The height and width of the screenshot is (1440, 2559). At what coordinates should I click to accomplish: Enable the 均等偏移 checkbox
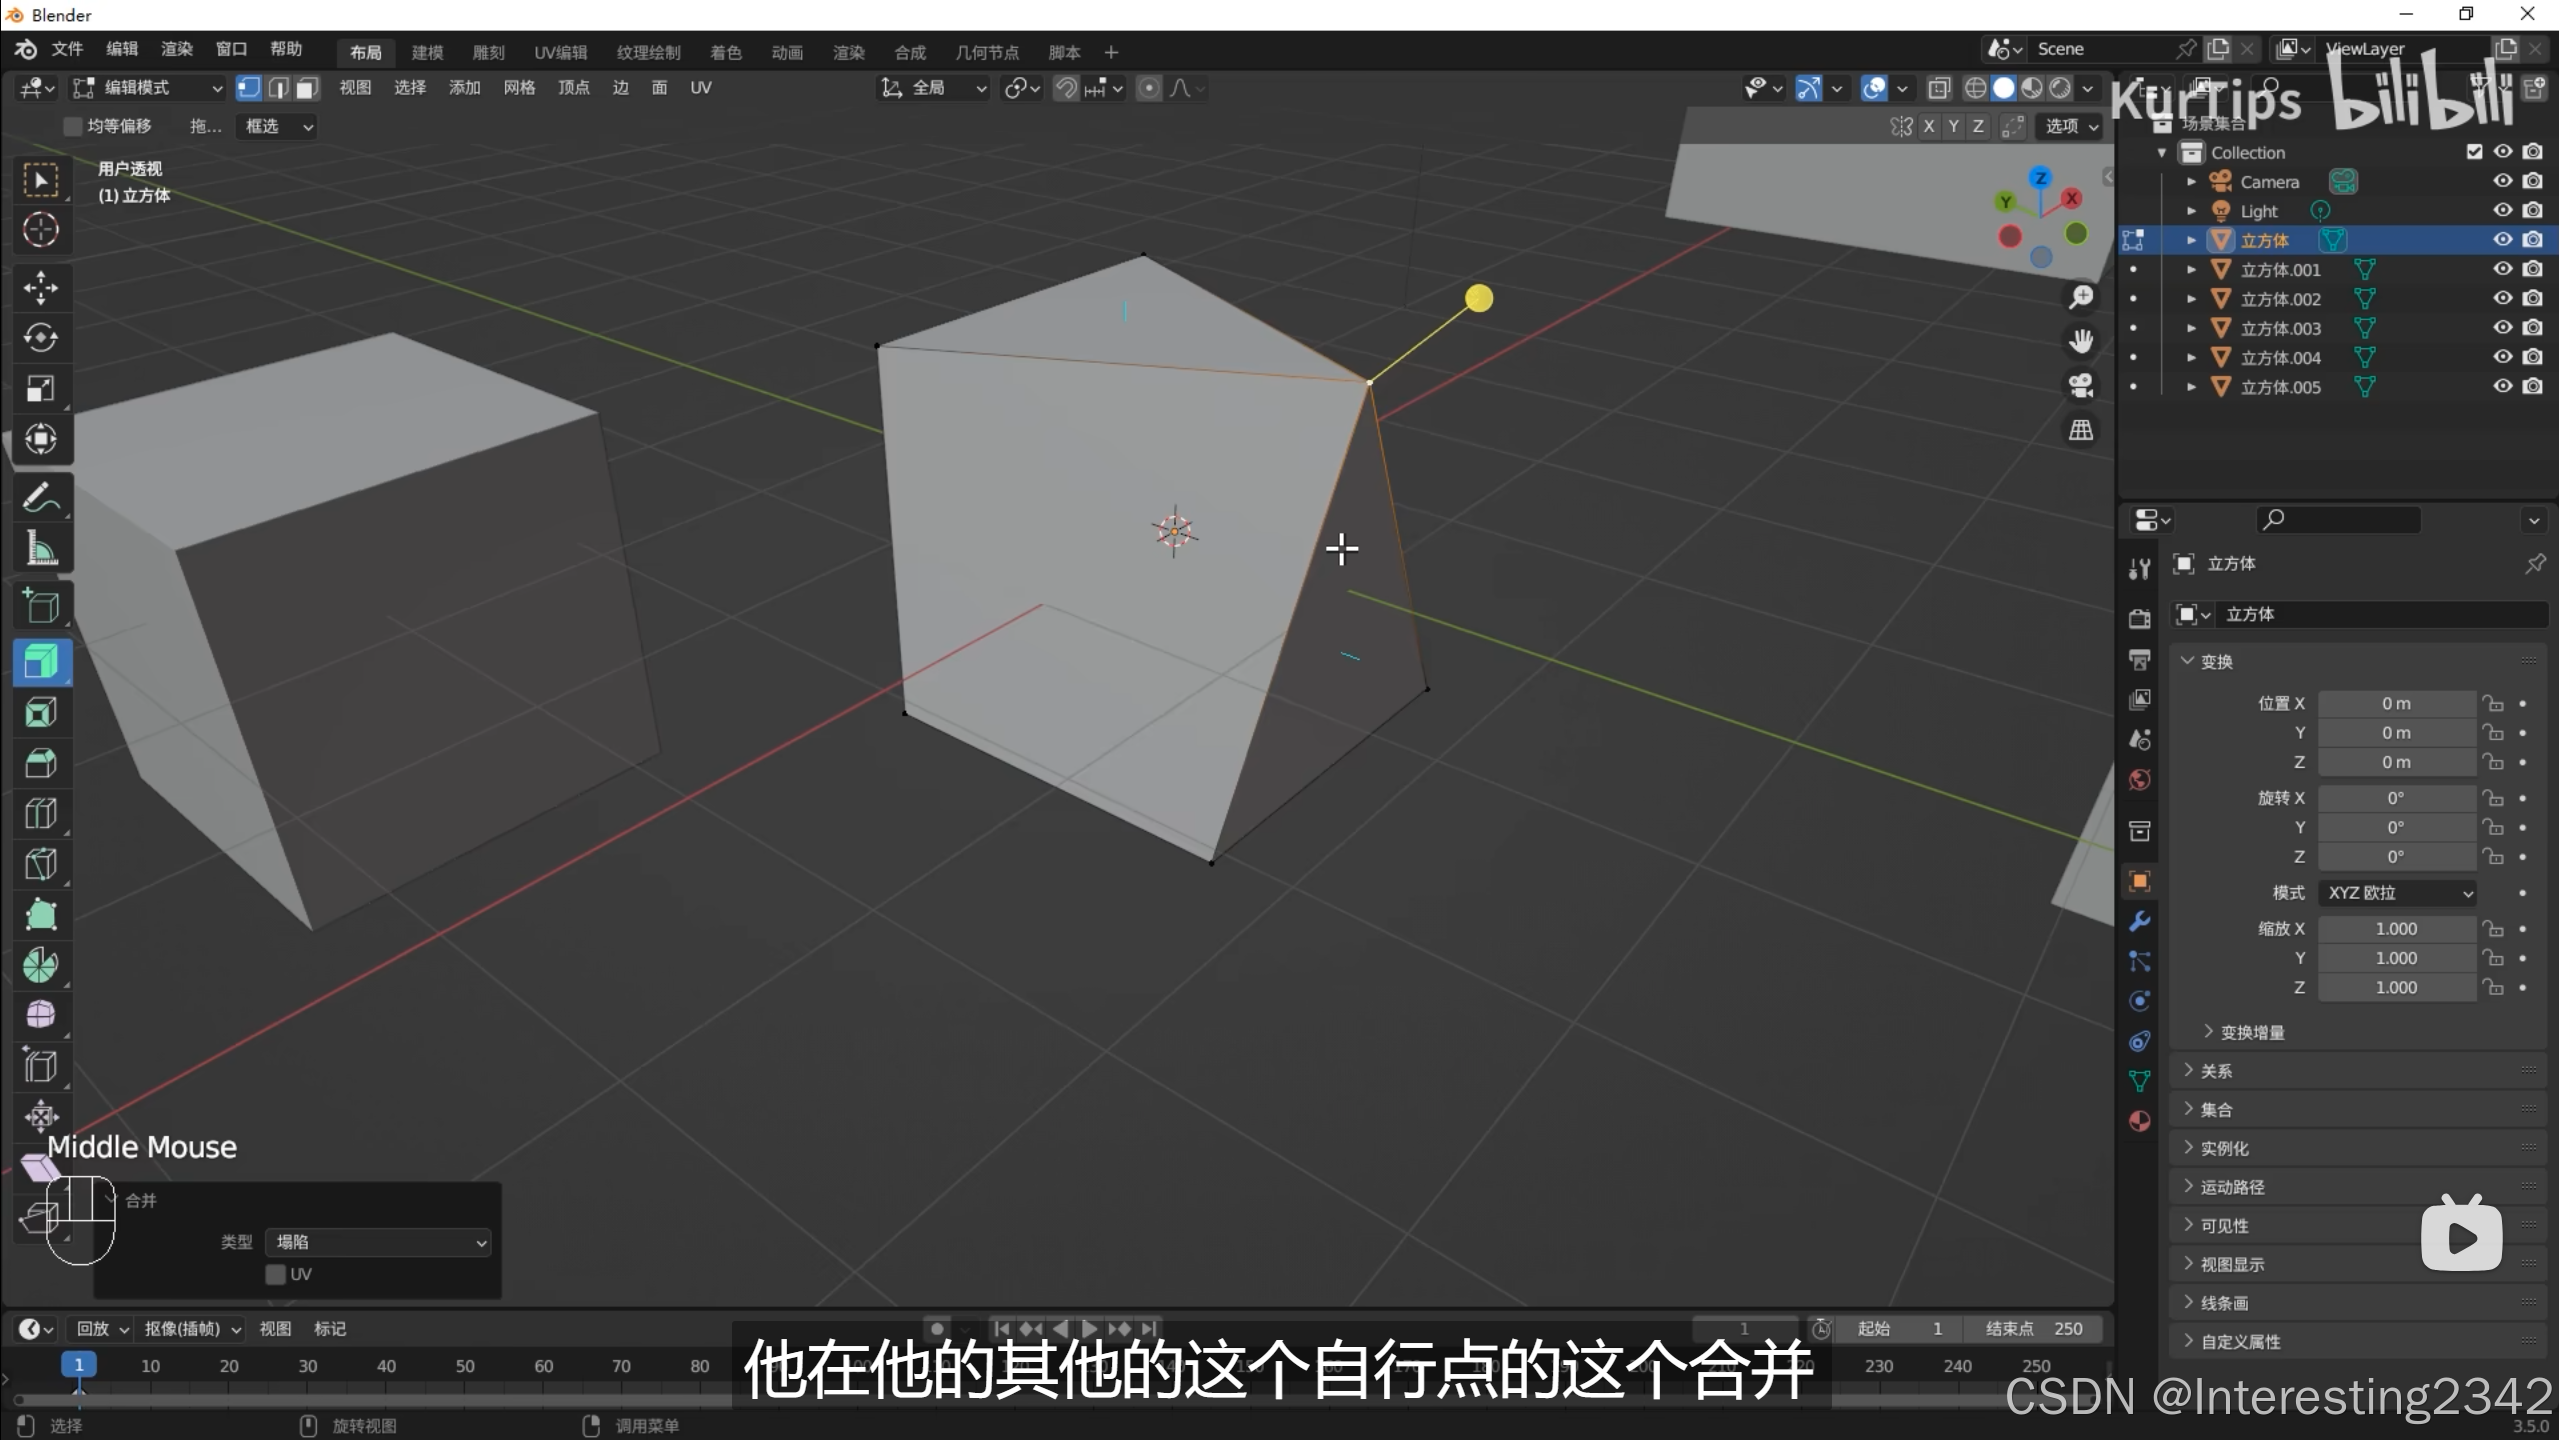[x=72, y=126]
